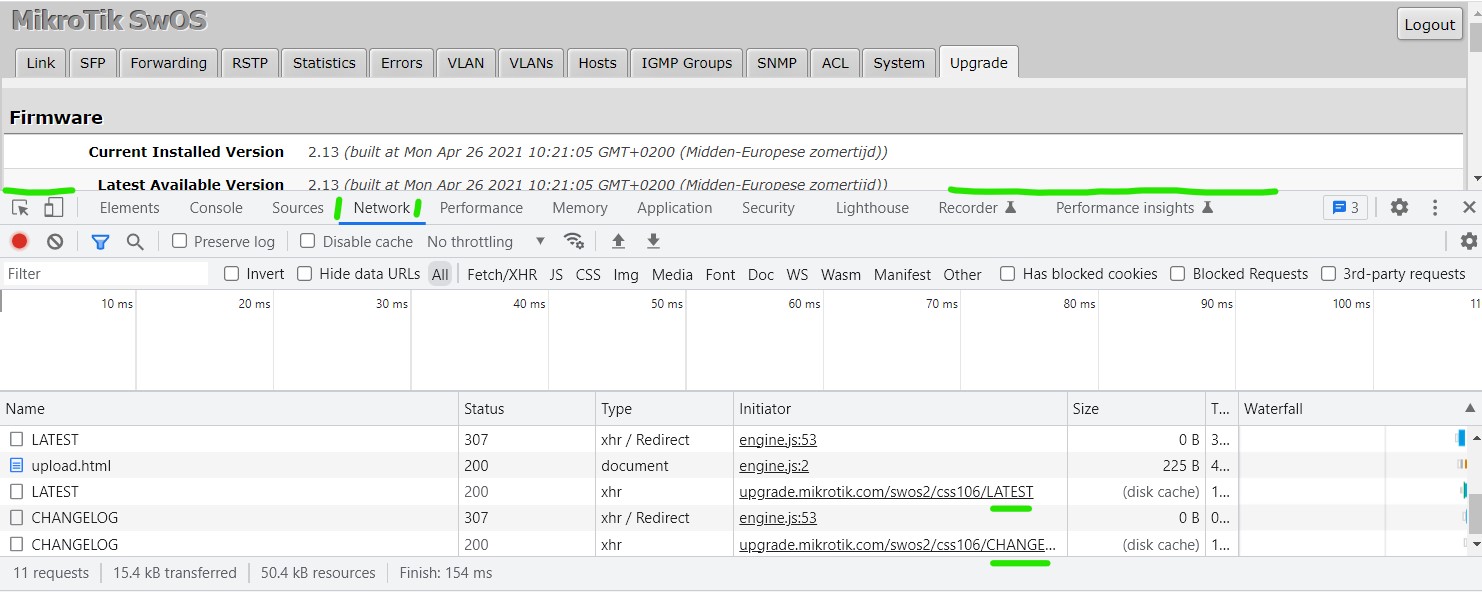Toggle the blue filter funnel icon
The height and width of the screenshot is (592, 1482).
(x=100, y=241)
